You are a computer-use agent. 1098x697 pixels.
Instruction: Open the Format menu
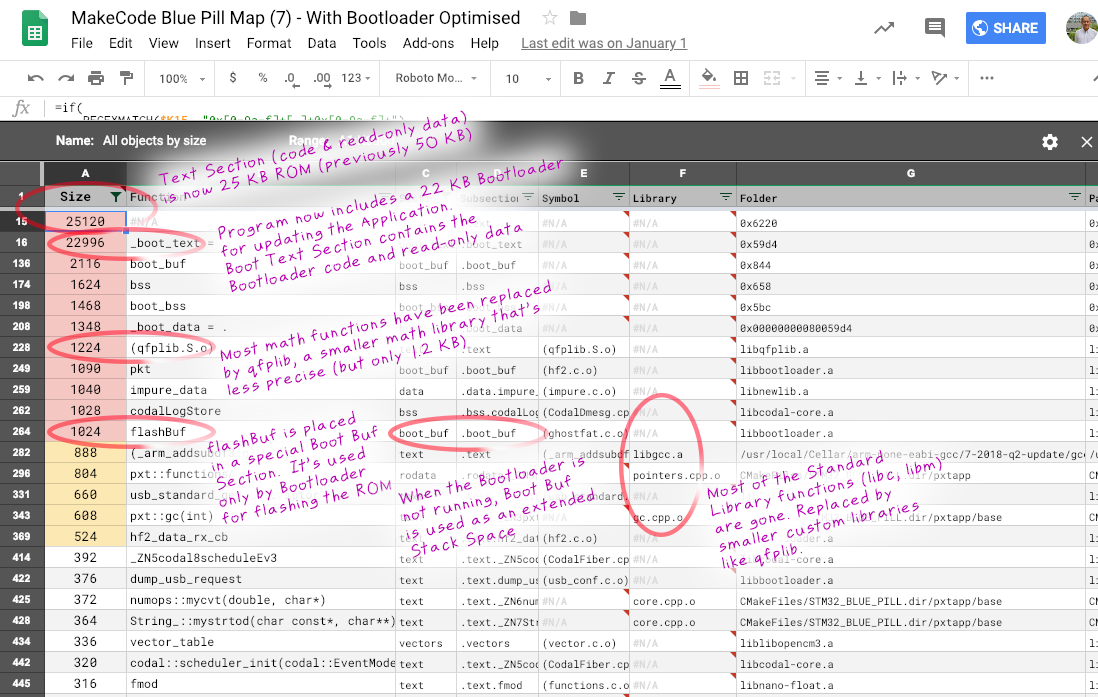[x=269, y=43]
